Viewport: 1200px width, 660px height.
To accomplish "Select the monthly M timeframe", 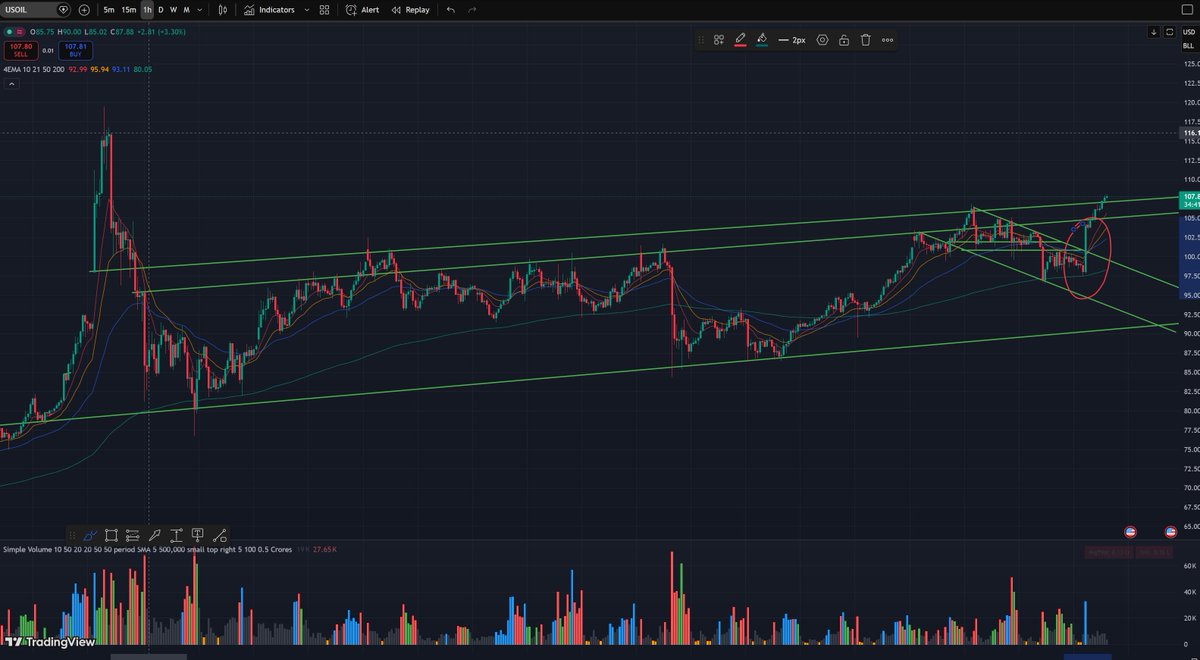I will (x=186, y=9).
